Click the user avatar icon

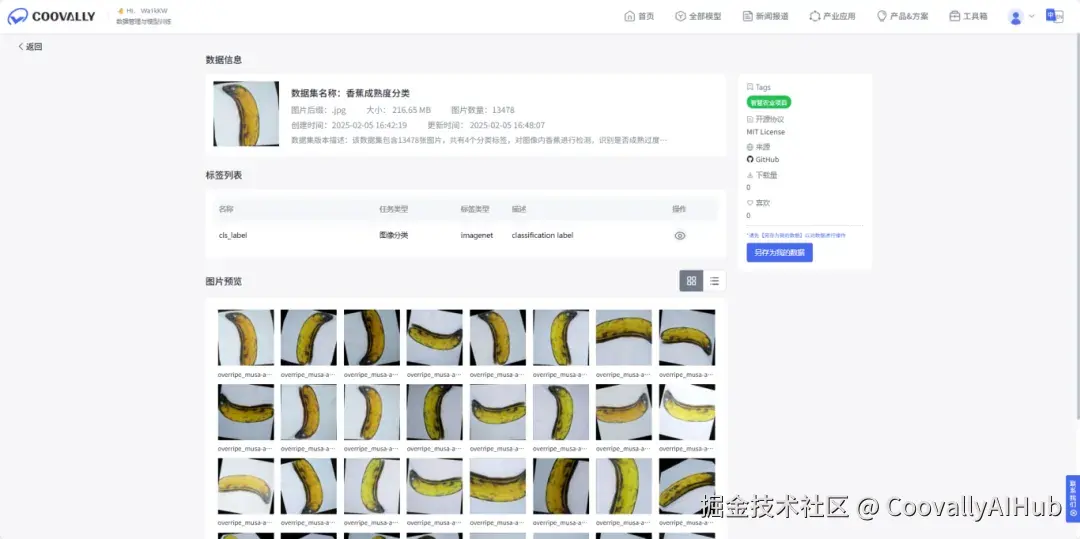[1015, 17]
